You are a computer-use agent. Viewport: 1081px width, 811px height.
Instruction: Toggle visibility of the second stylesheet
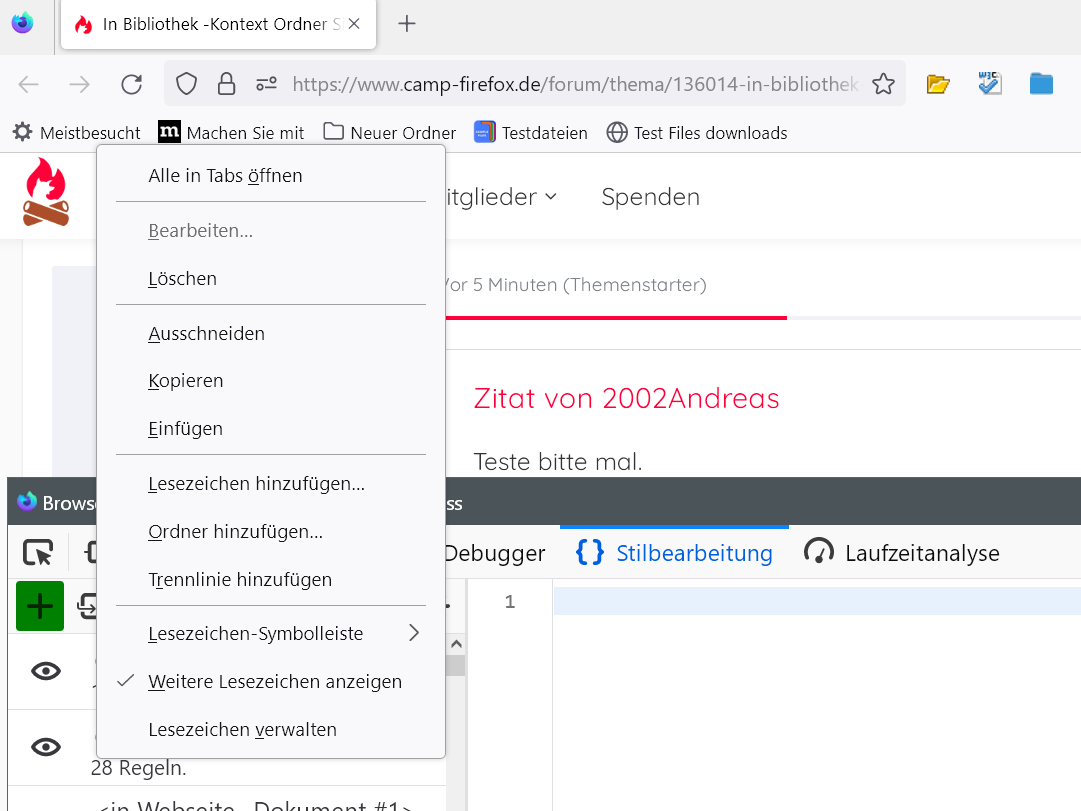pyautogui.click(x=46, y=747)
